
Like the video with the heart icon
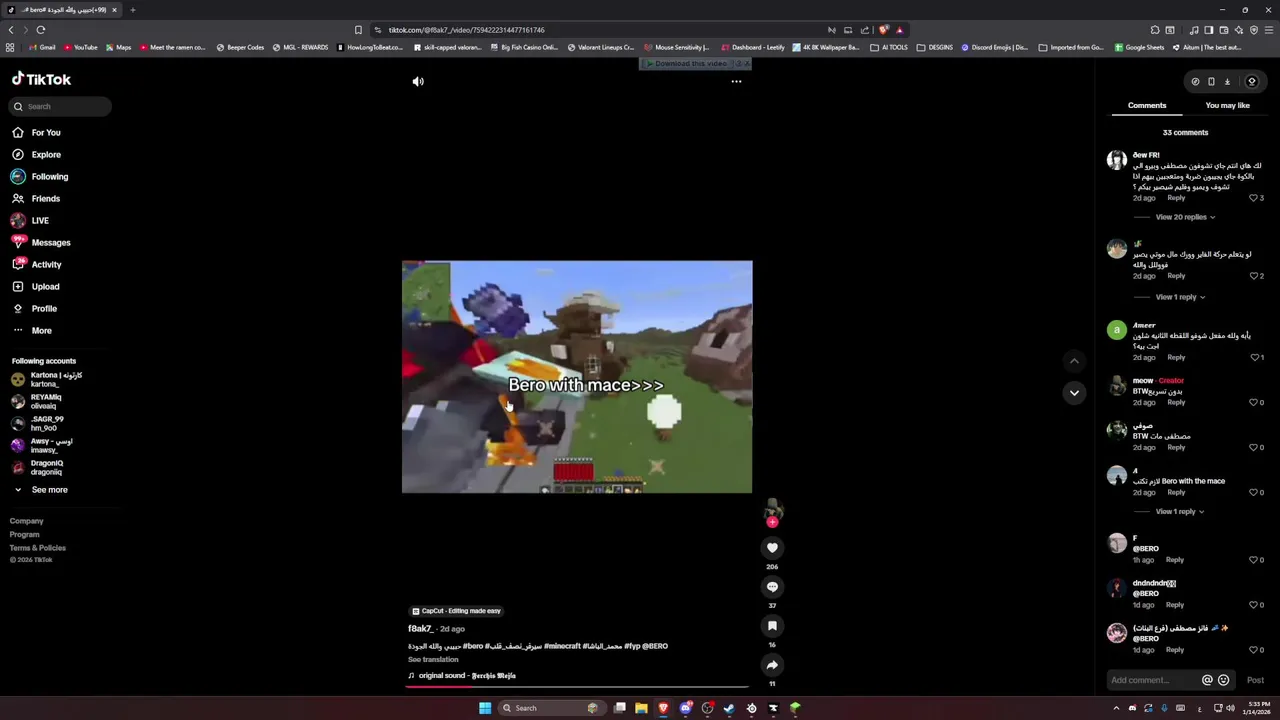[772, 547]
